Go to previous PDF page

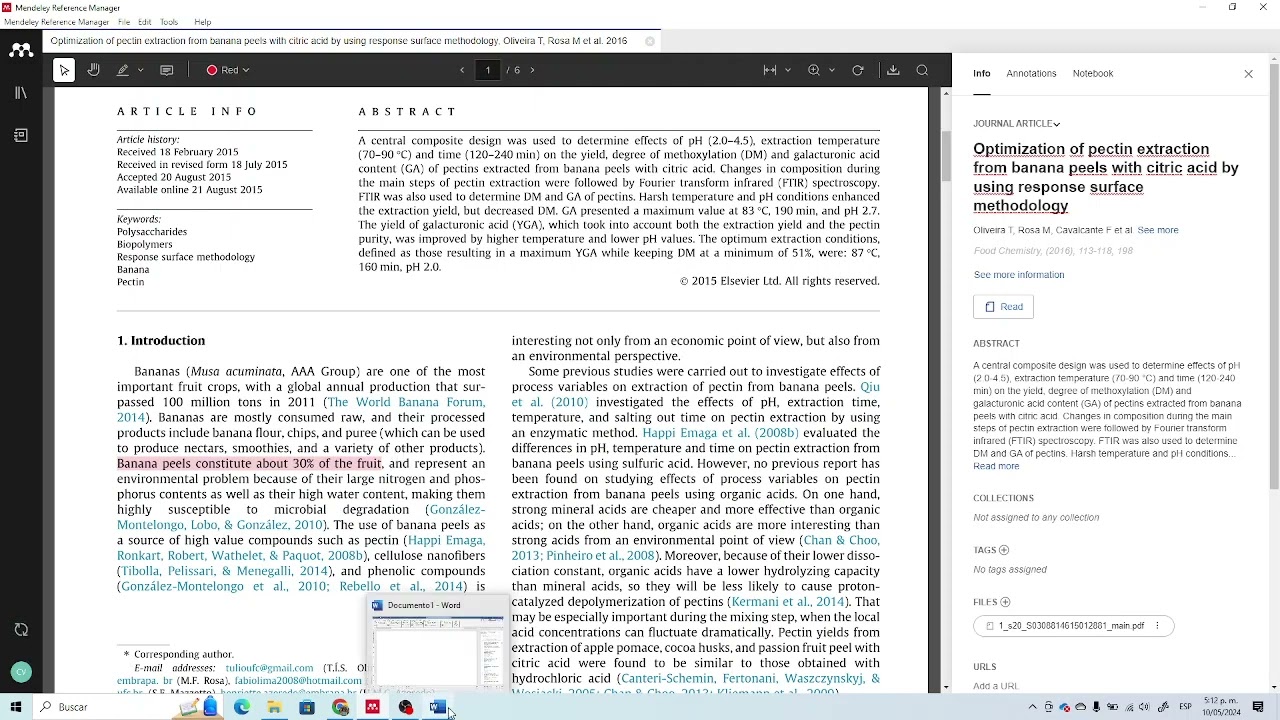(x=462, y=70)
